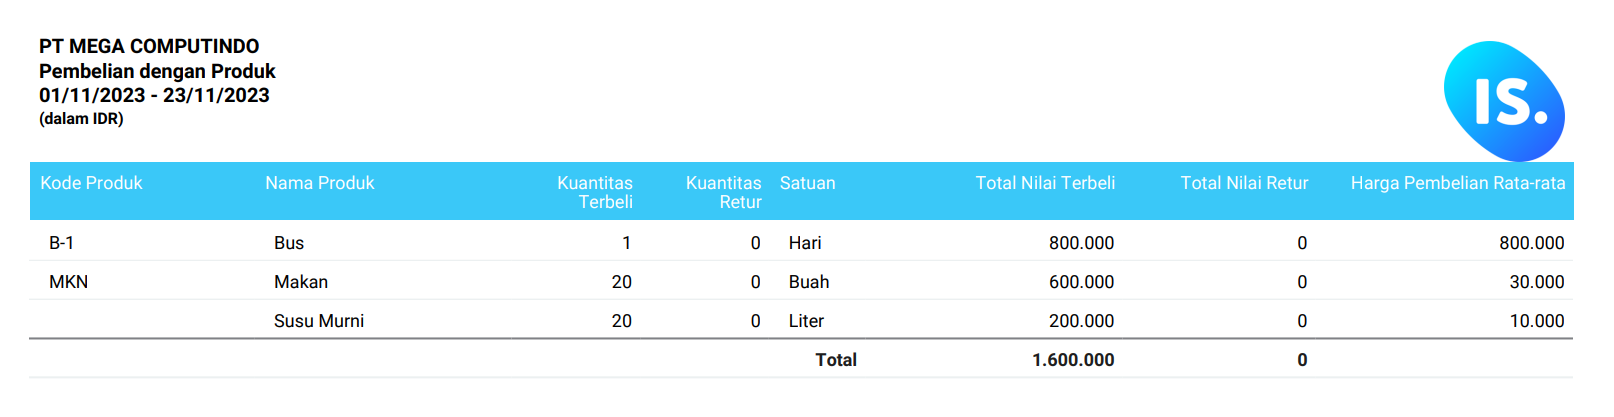The image size is (1614, 417).
Task: Click the 600.000 value in Makan row
Action: pos(1081,282)
